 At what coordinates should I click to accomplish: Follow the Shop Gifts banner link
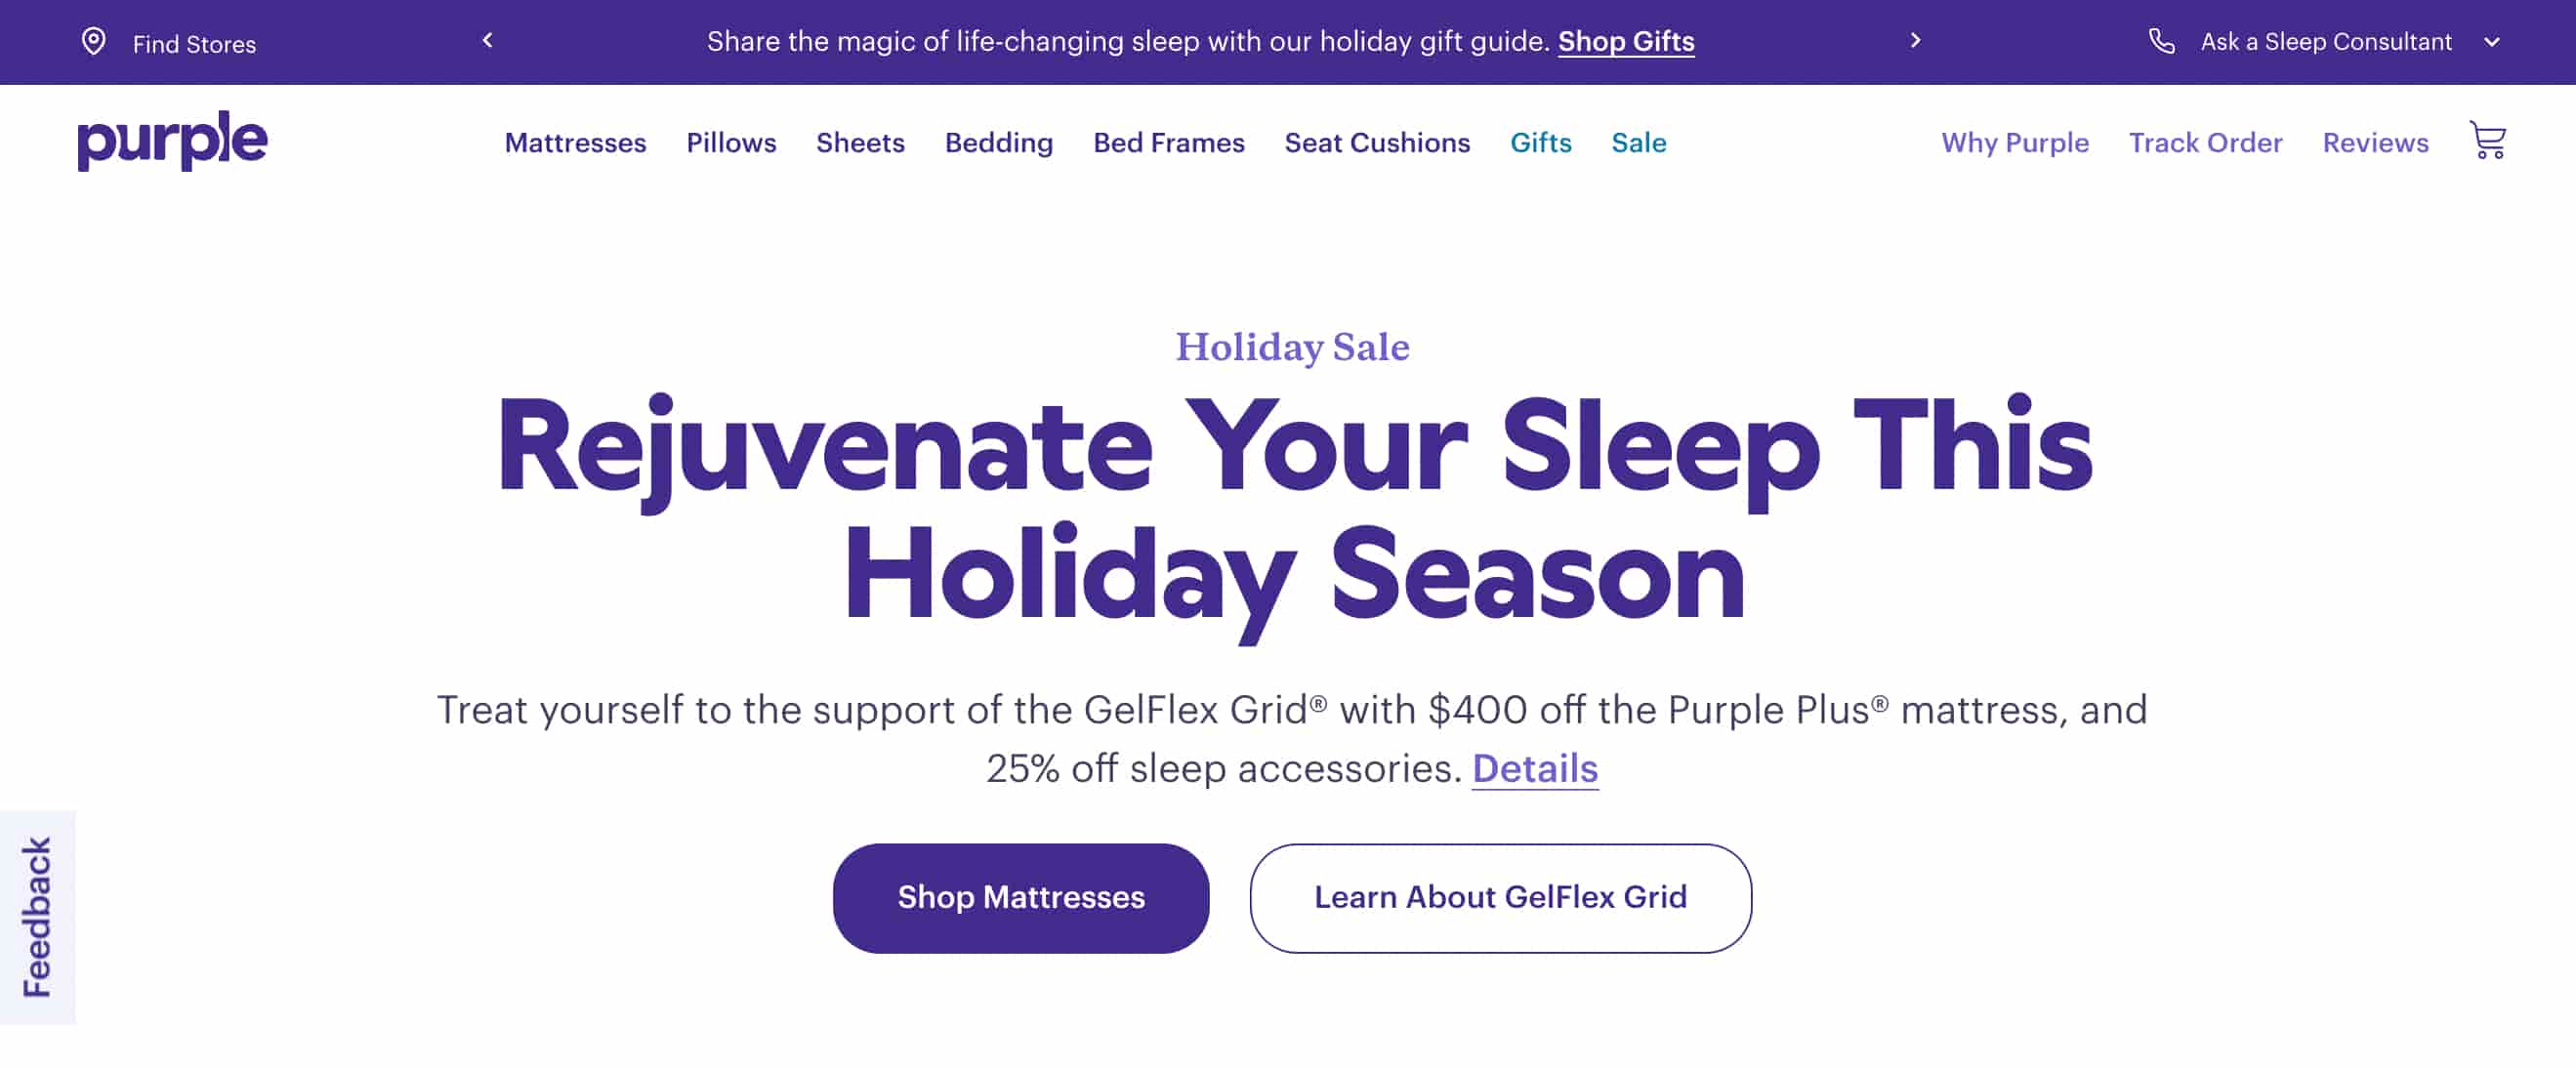point(1625,41)
